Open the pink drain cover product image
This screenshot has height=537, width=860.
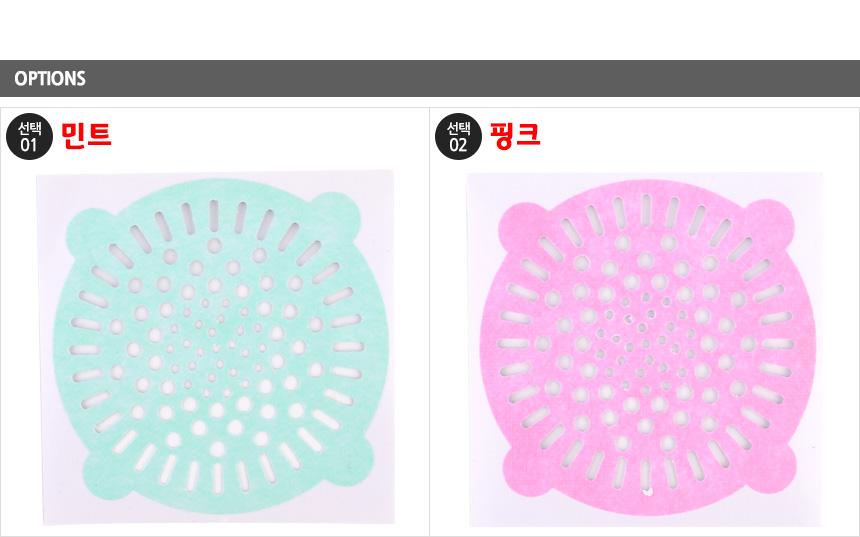pyautogui.click(x=646, y=349)
